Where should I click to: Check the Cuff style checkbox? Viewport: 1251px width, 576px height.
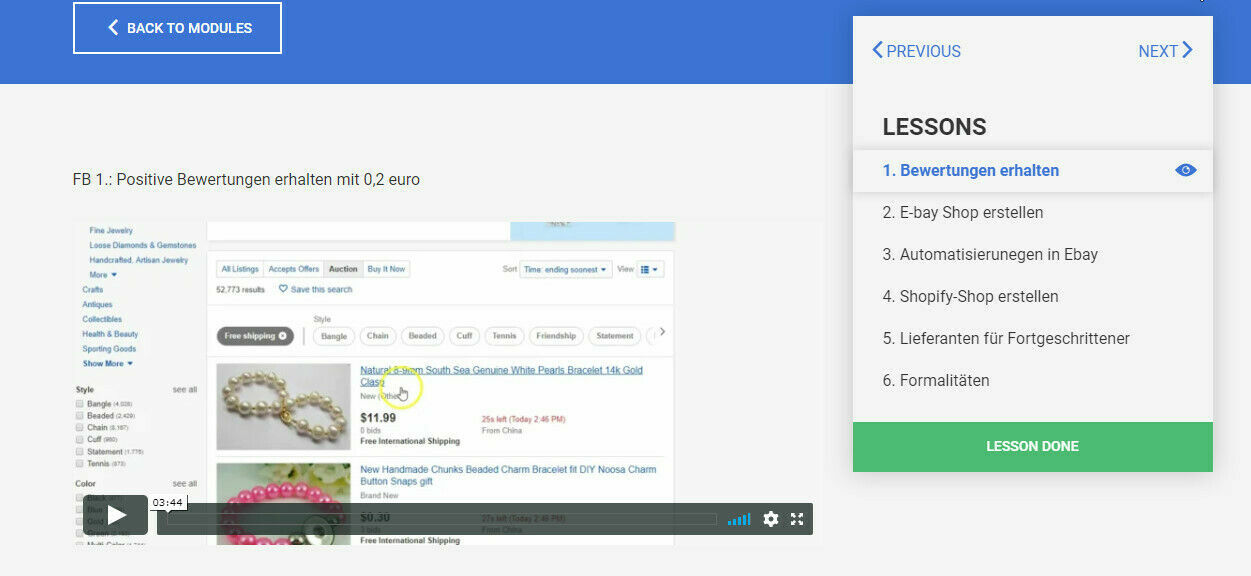80,440
